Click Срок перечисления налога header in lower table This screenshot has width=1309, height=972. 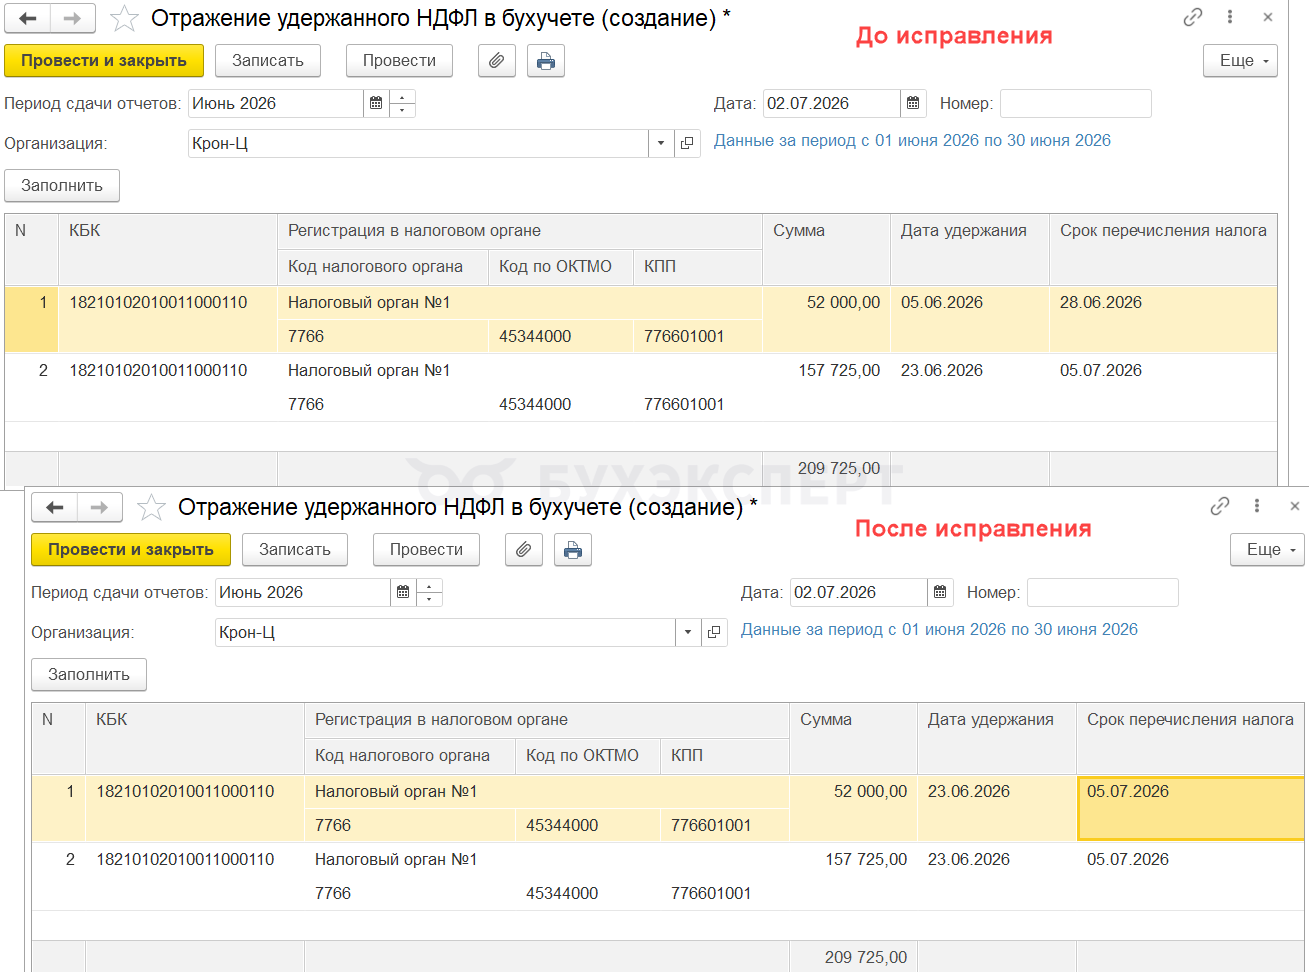(x=1190, y=738)
